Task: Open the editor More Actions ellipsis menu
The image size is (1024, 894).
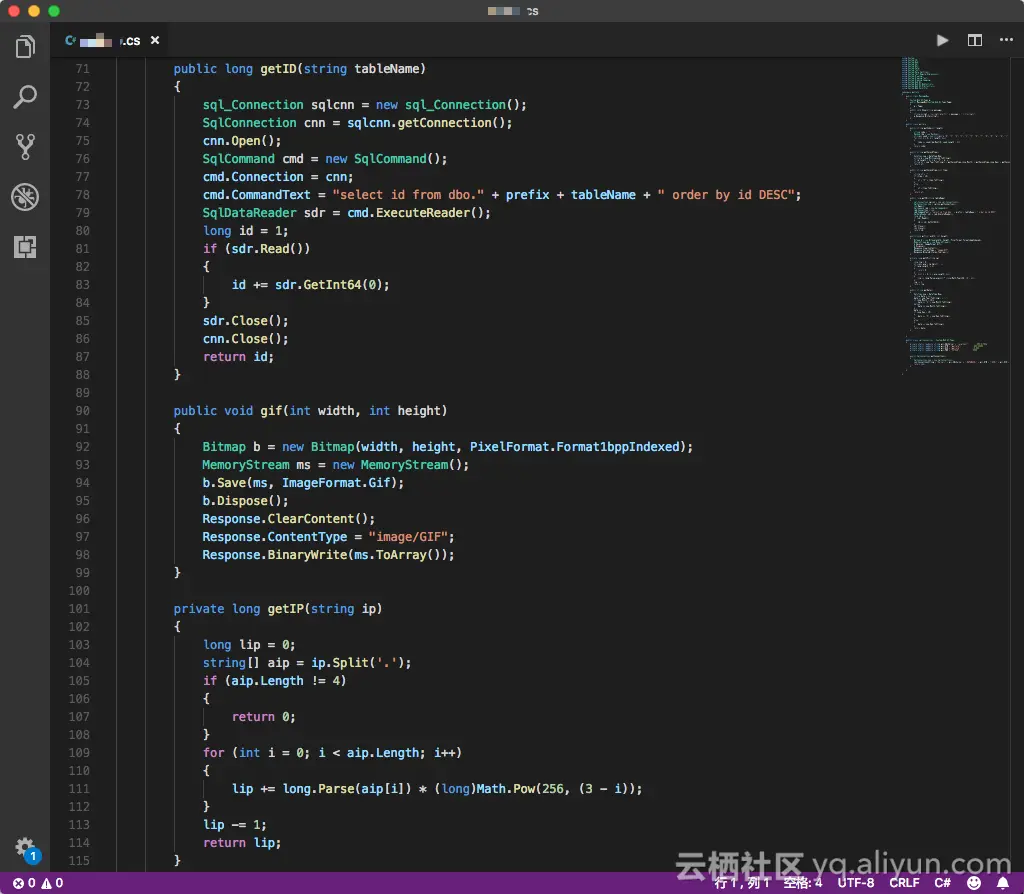Action: pos(1005,40)
